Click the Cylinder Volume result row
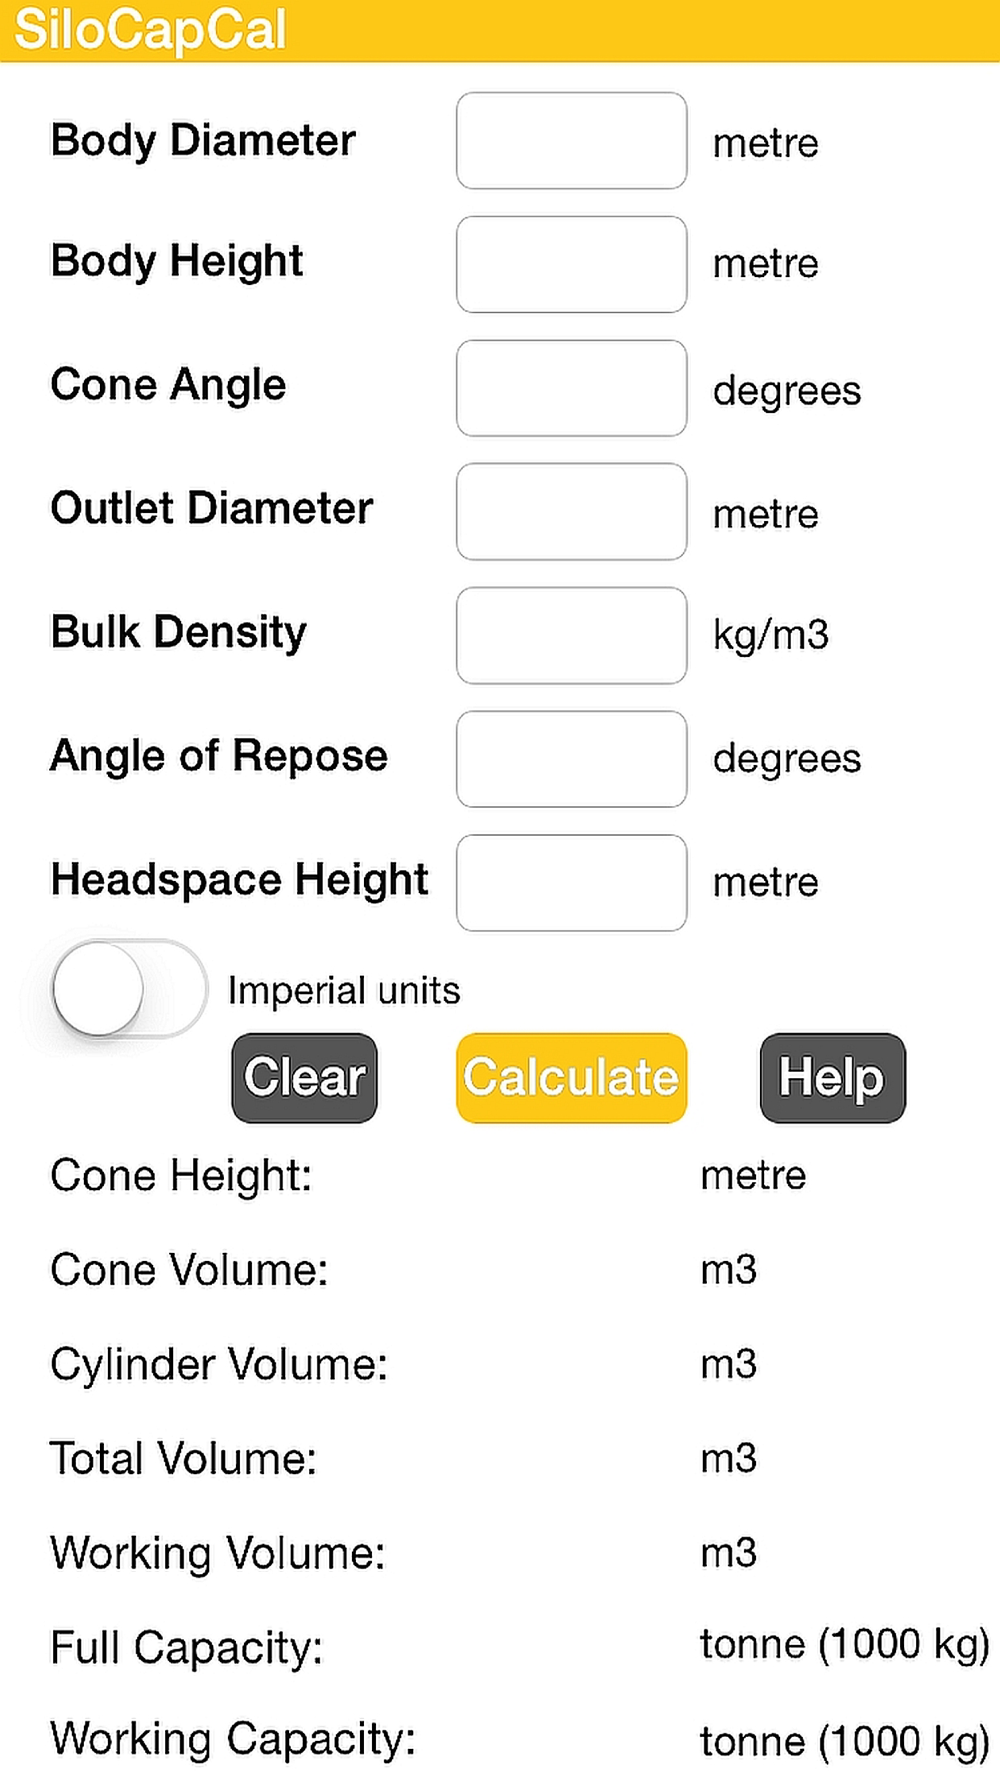Screen dimensions: 1000x1778 pyautogui.click(x=500, y=1365)
